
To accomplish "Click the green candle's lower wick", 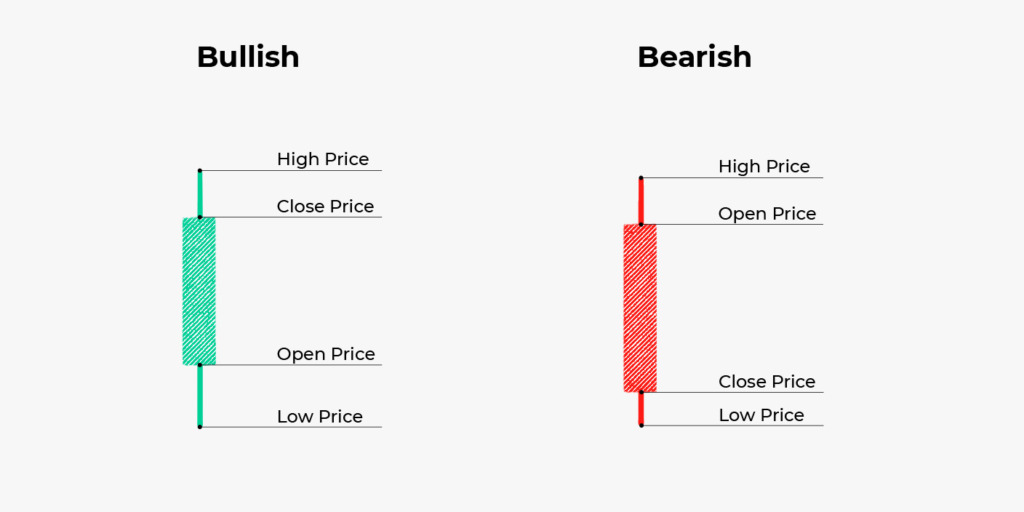I will 200,395.
